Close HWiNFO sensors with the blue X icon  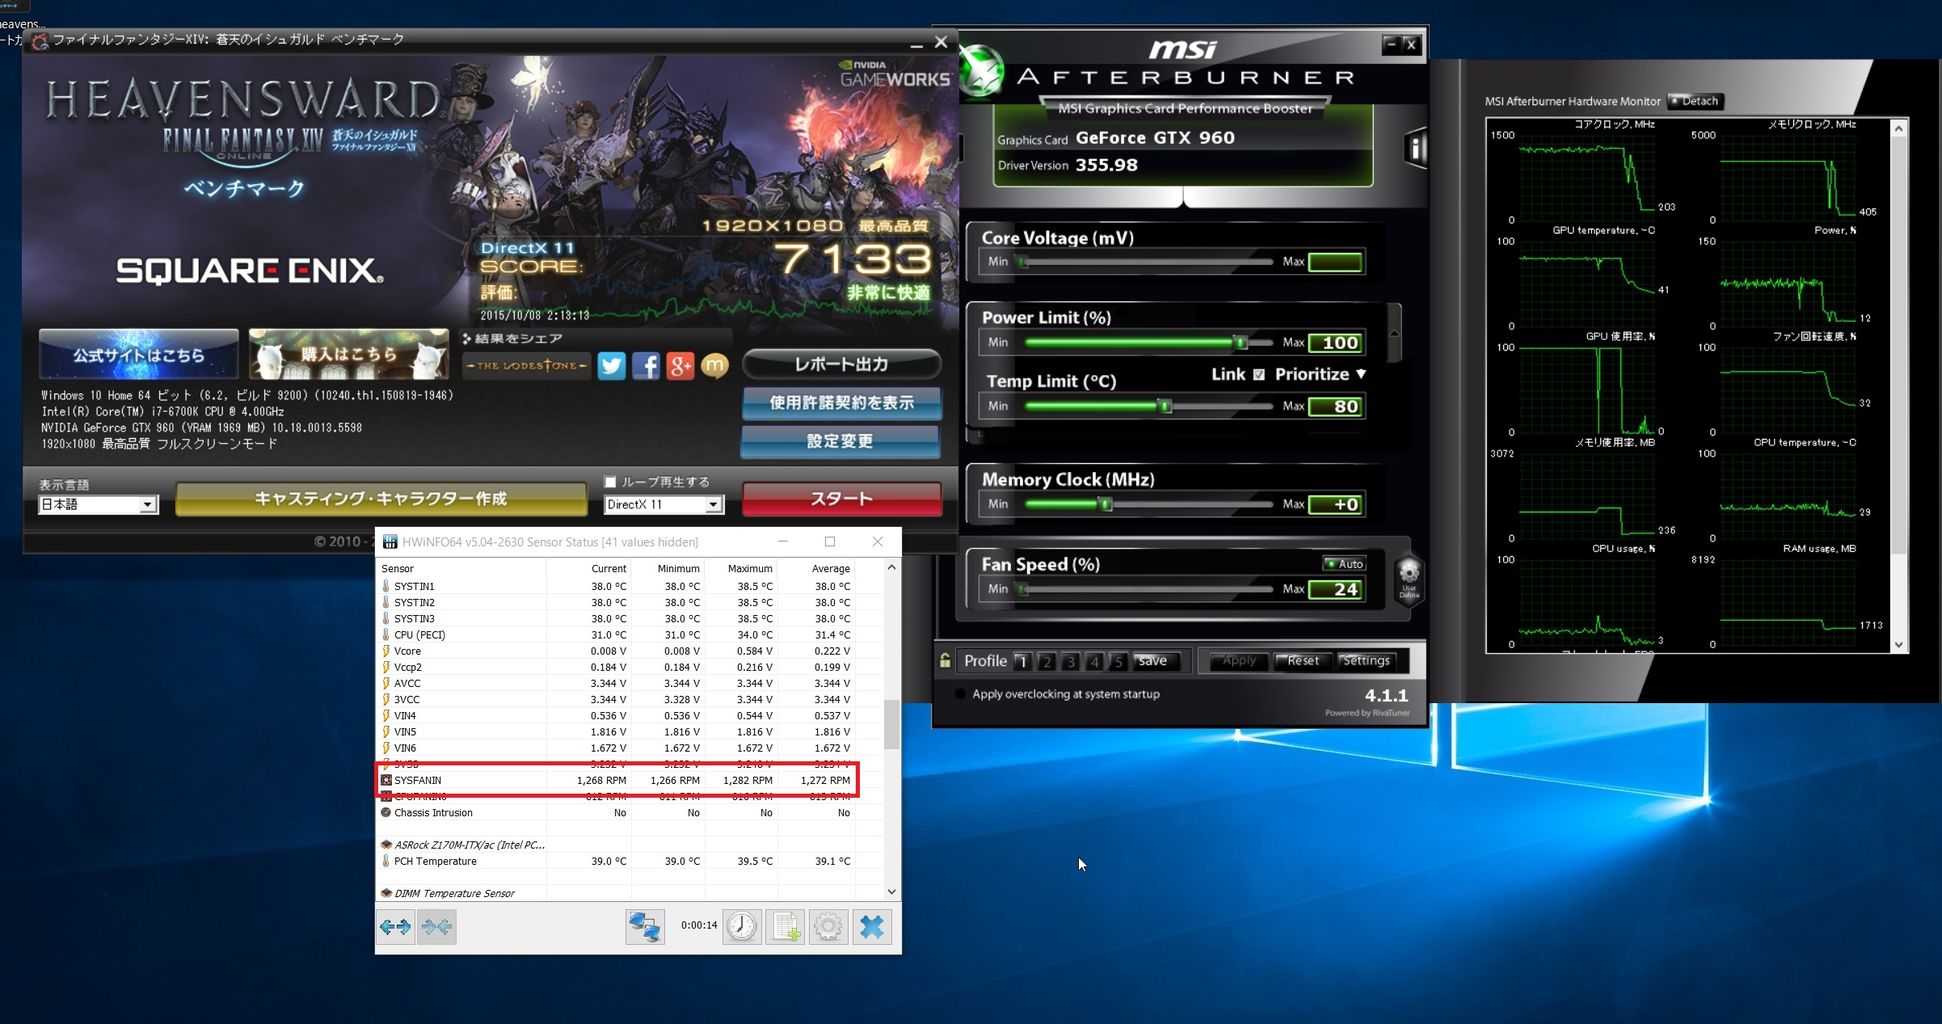872,927
